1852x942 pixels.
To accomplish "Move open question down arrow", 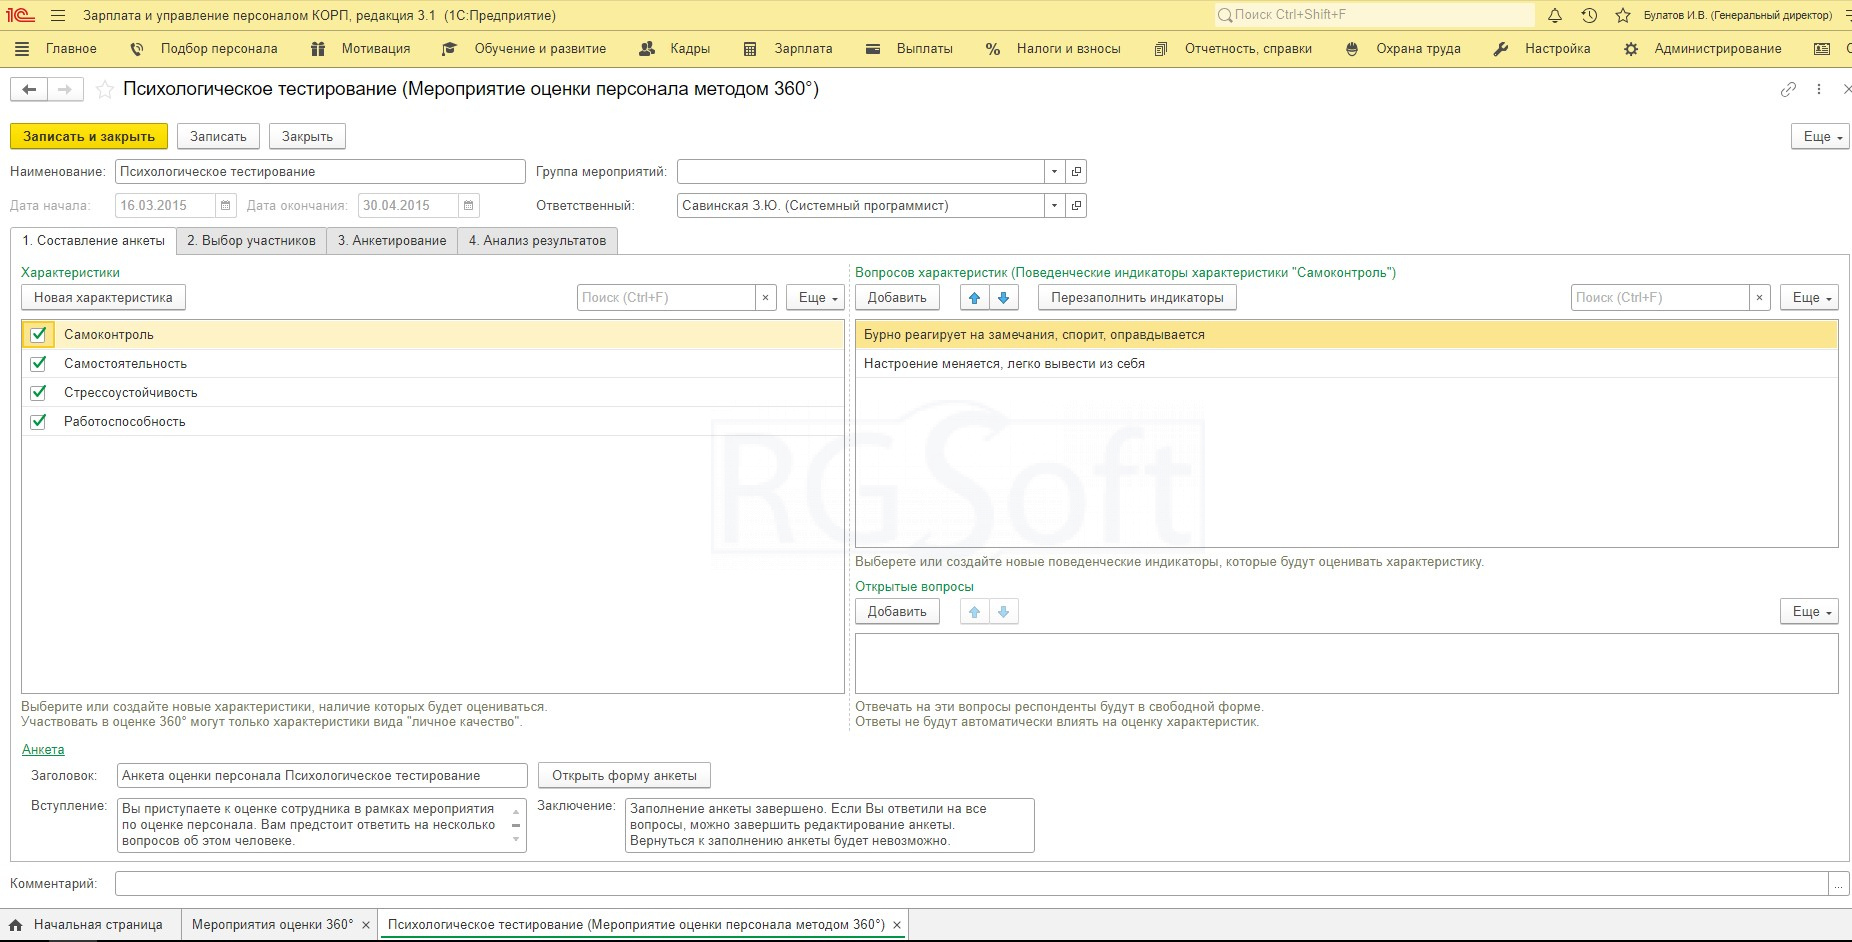I will coord(1004,612).
